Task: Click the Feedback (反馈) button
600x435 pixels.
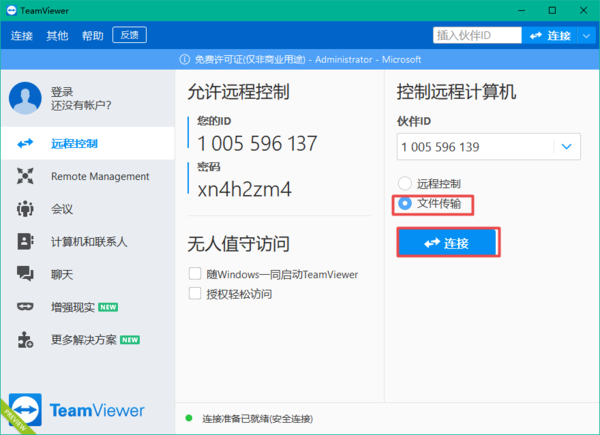Action: tap(130, 35)
